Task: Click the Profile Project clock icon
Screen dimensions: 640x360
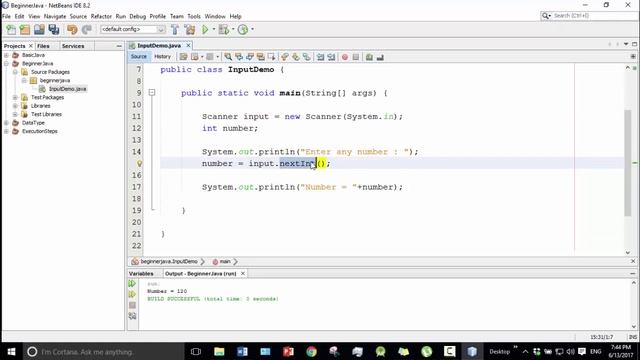Action: click(243, 29)
